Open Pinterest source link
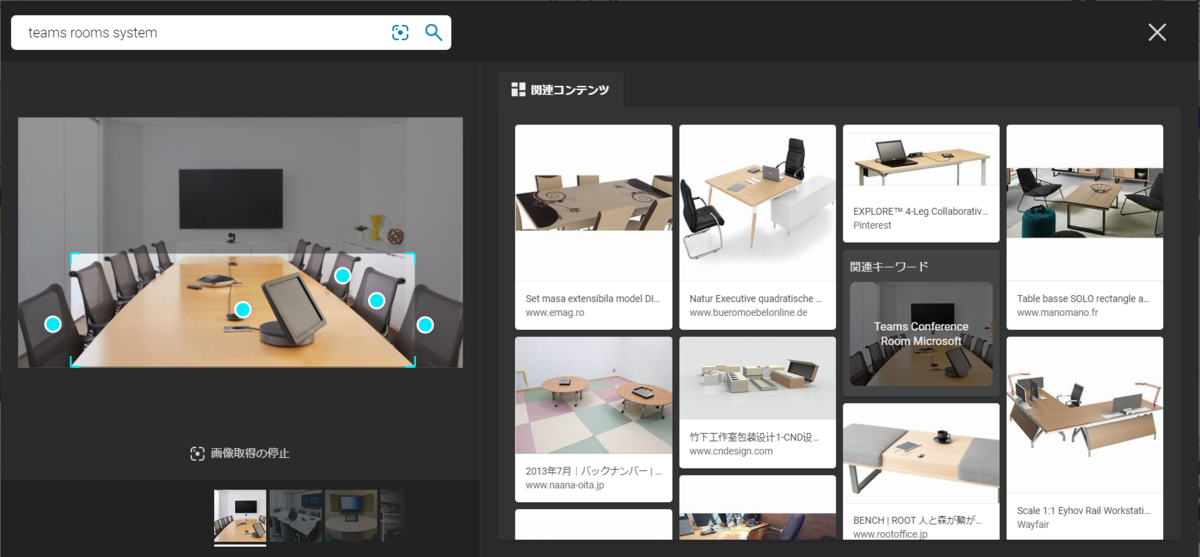This screenshot has width=1200, height=557. [874, 226]
